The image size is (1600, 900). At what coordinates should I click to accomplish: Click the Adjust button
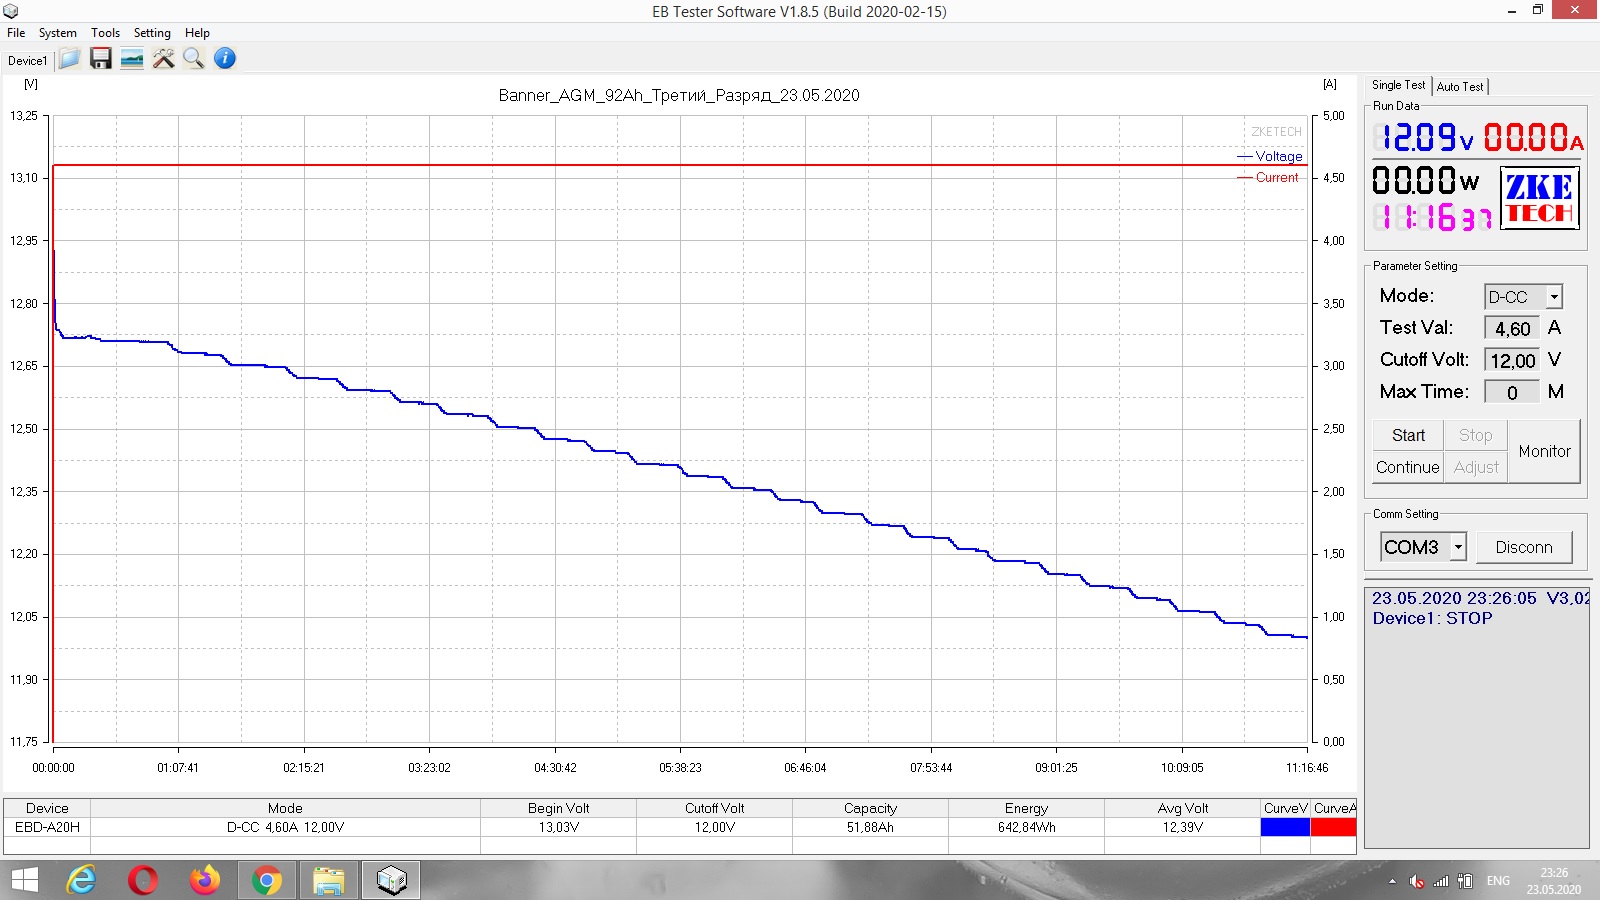[x=1475, y=467]
